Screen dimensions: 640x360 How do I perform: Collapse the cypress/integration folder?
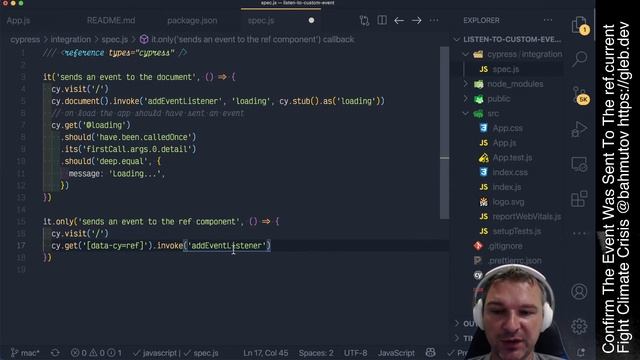(x=513, y=54)
